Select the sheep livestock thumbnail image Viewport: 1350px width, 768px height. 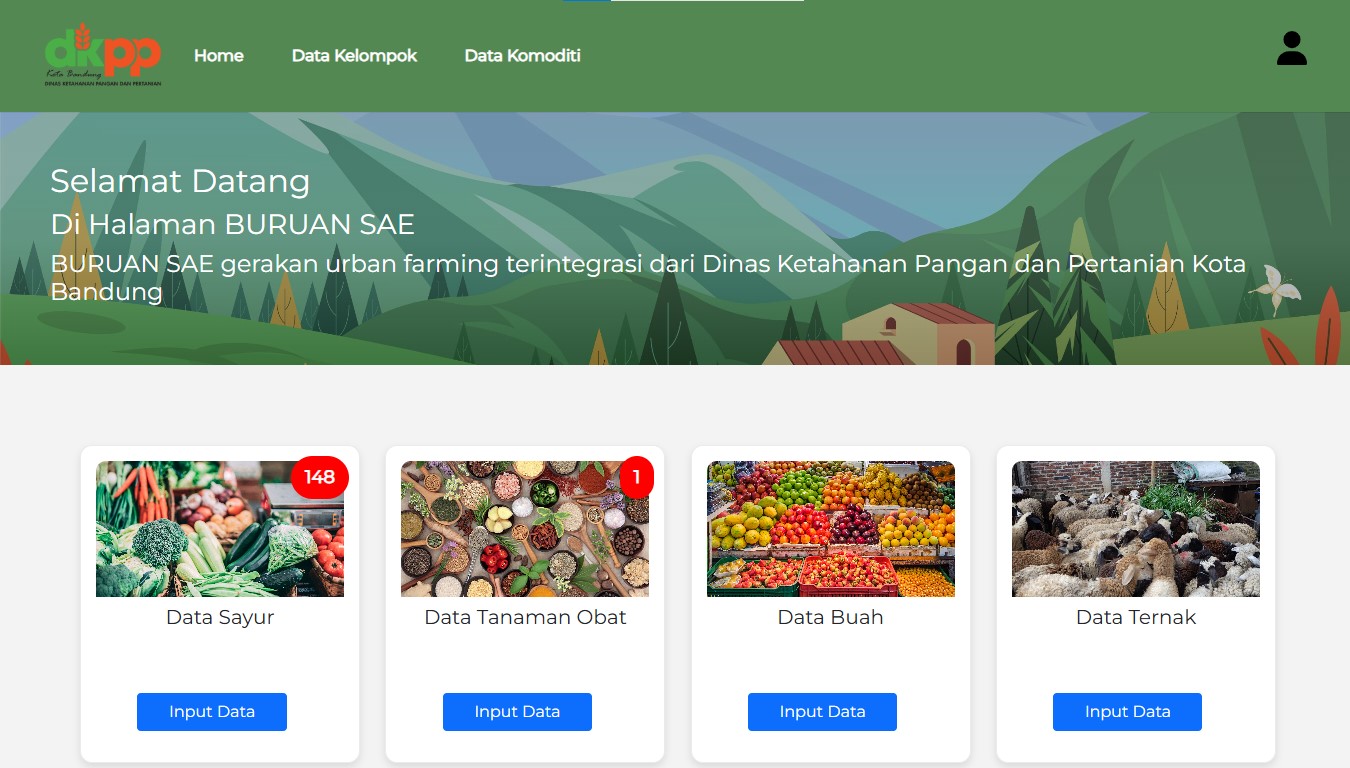click(1136, 529)
